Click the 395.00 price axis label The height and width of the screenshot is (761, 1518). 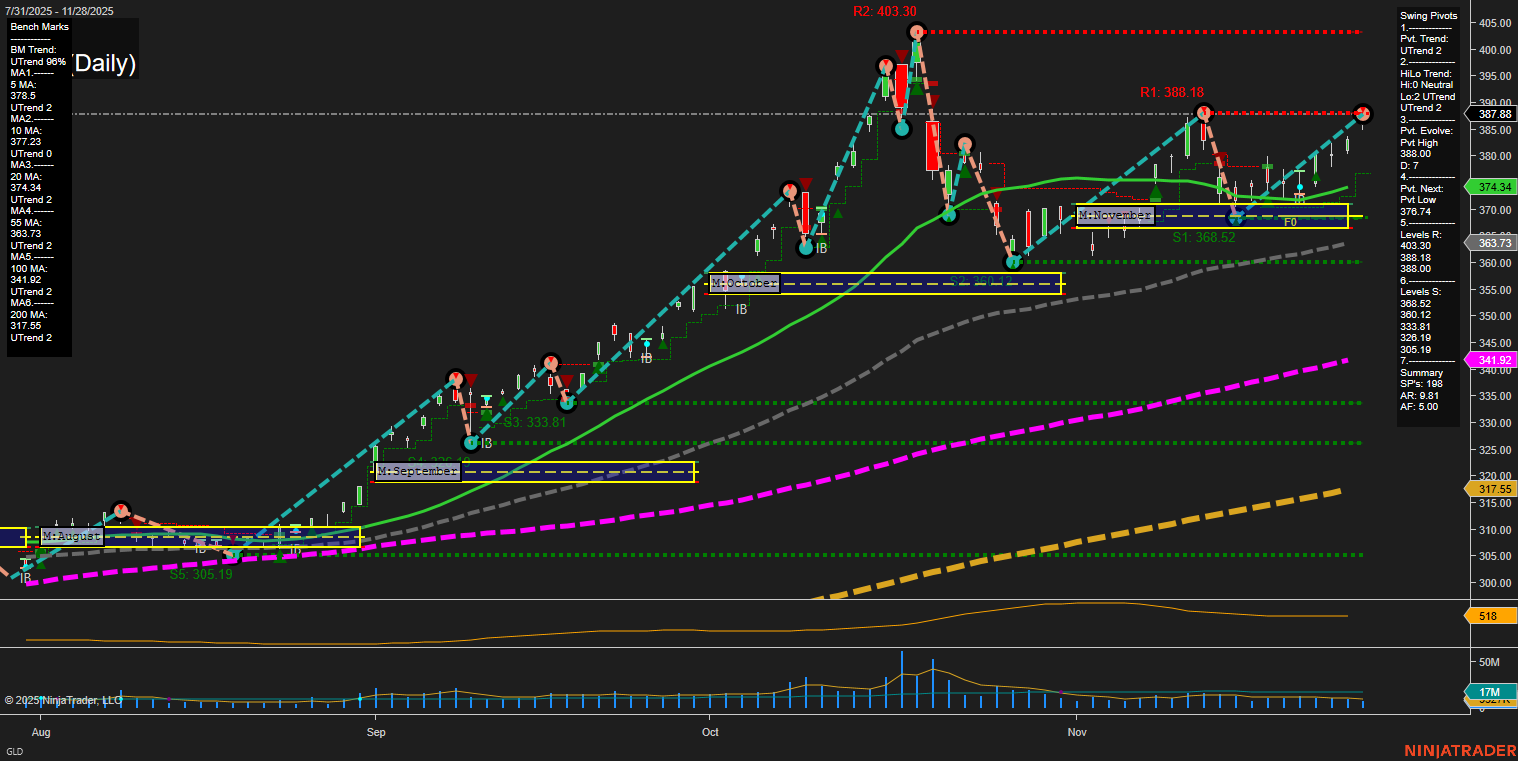tap(1494, 76)
